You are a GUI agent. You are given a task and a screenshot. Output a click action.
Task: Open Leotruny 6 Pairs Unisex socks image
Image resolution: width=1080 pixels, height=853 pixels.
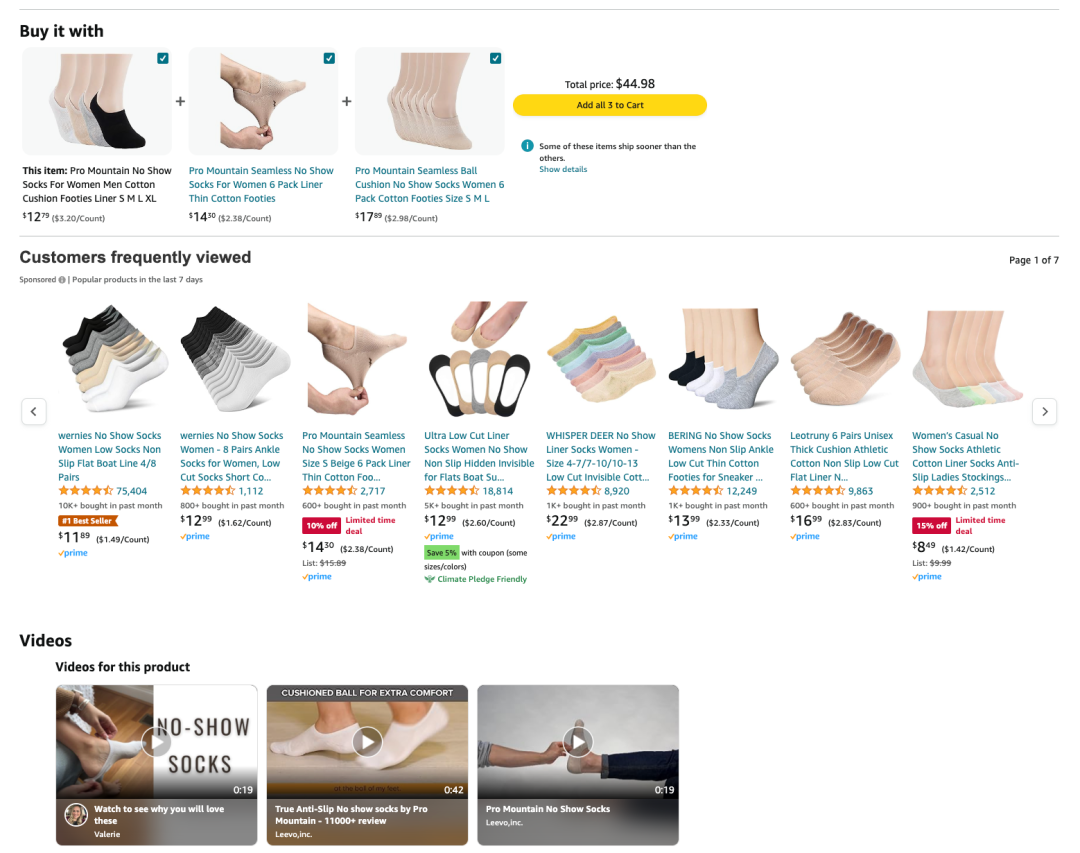pyautogui.click(x=844, y=359)
